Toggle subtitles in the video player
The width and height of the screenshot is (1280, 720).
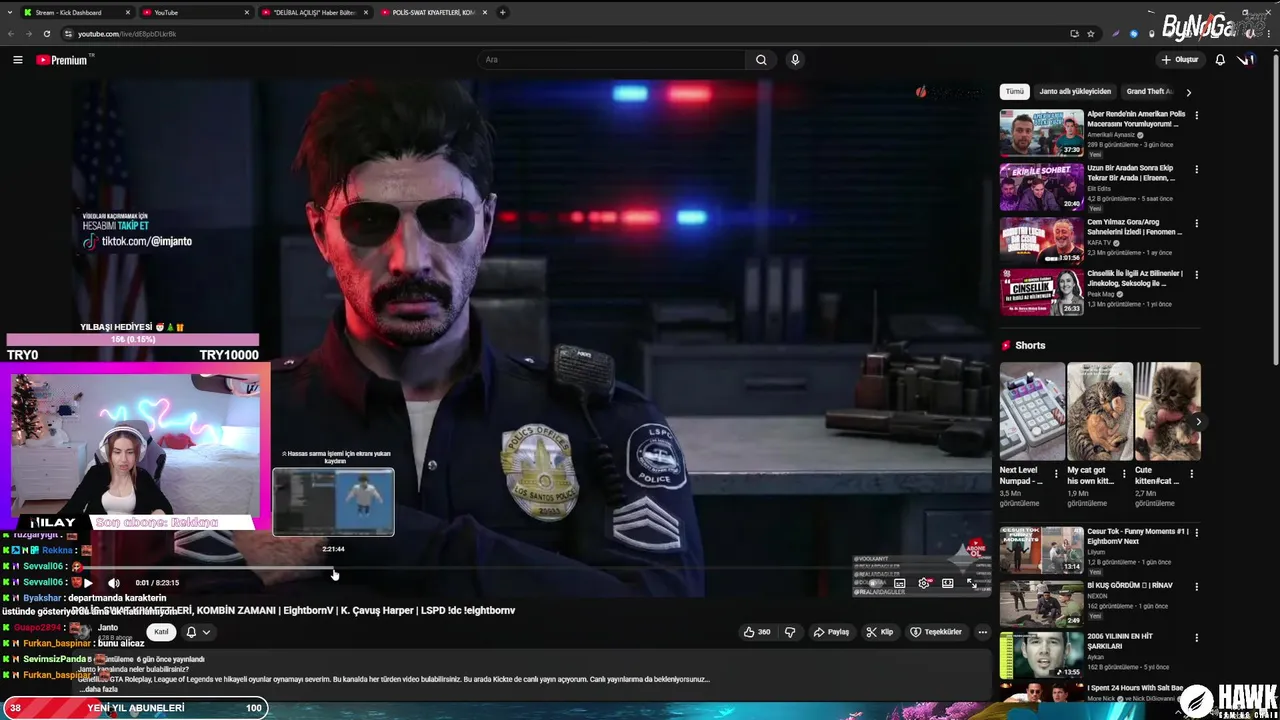pyautogui.click(x=899, y=583)
